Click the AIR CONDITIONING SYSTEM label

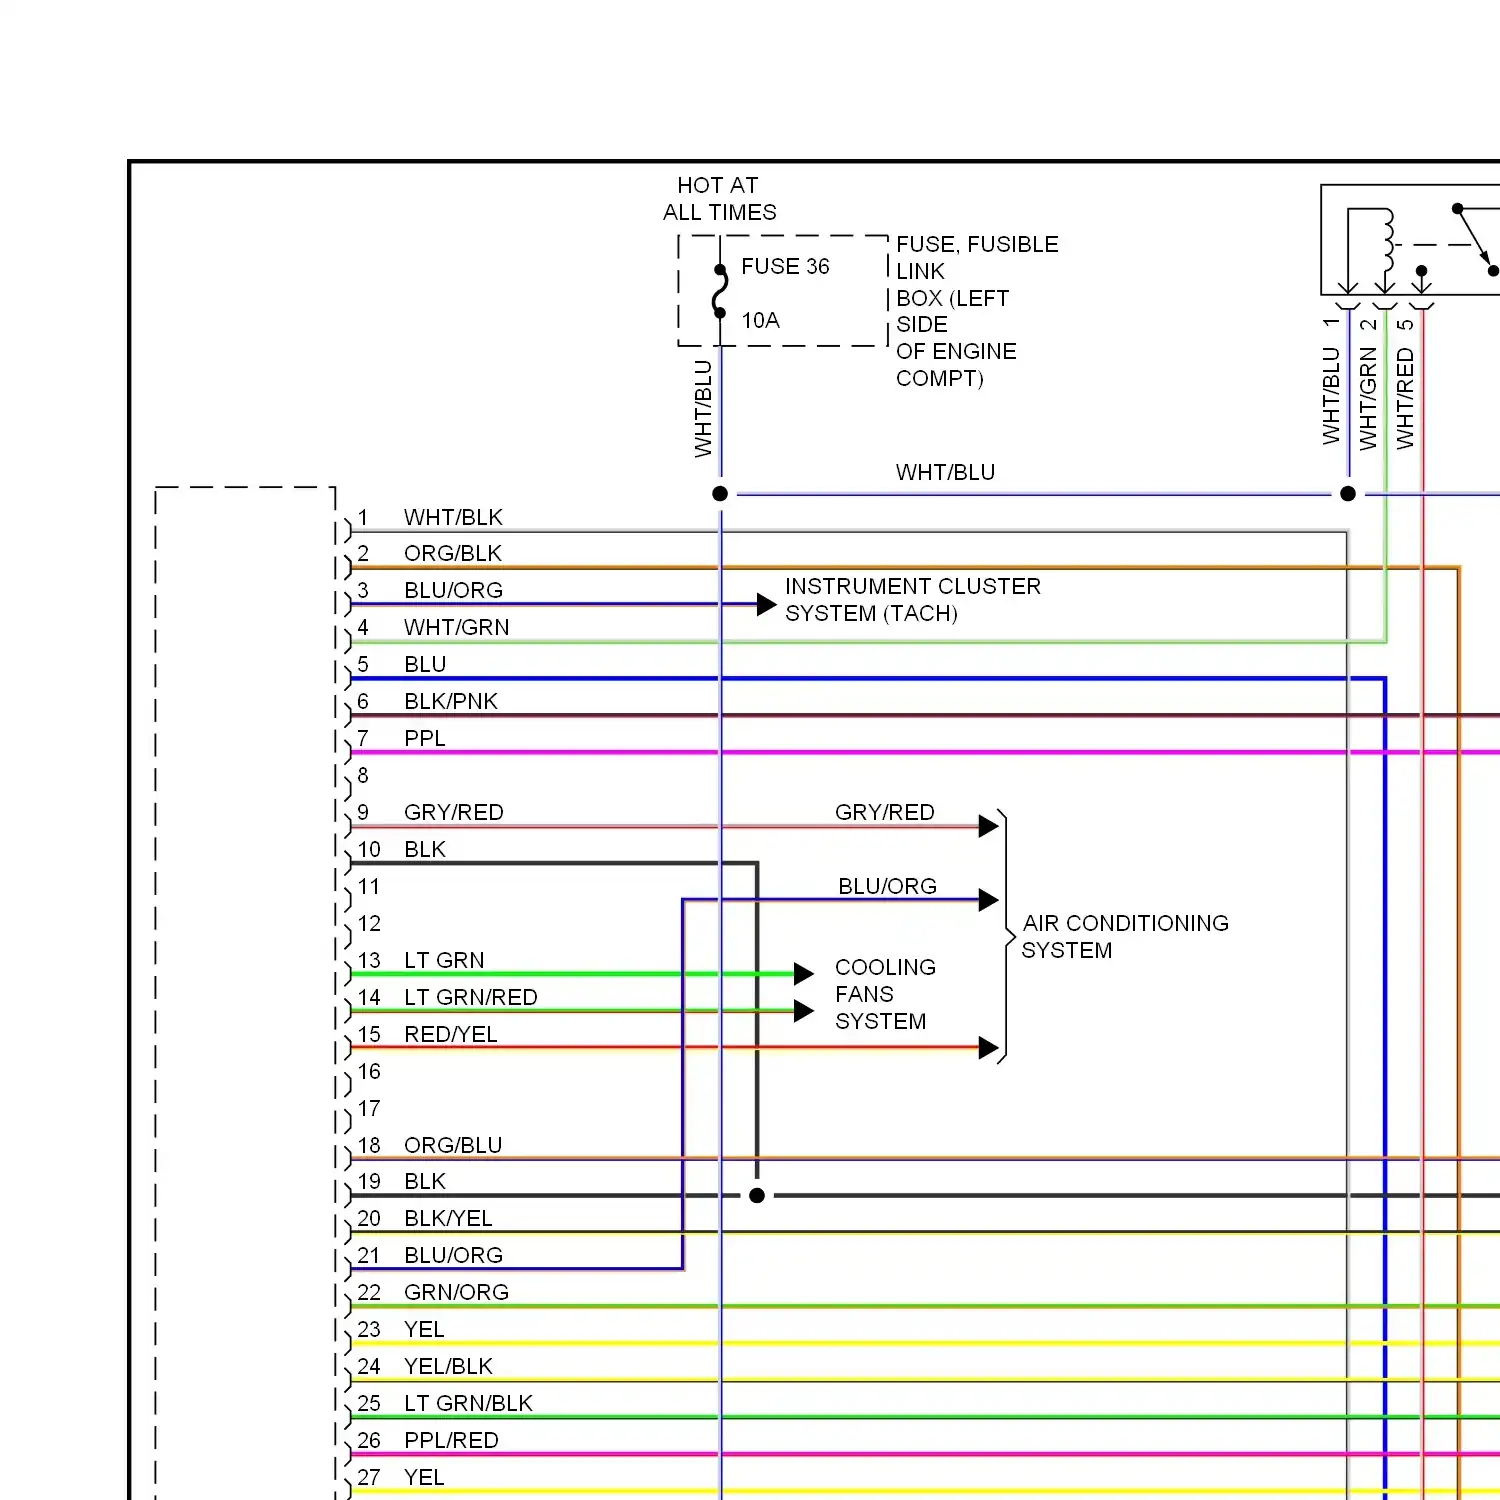tap(1125, 936)
